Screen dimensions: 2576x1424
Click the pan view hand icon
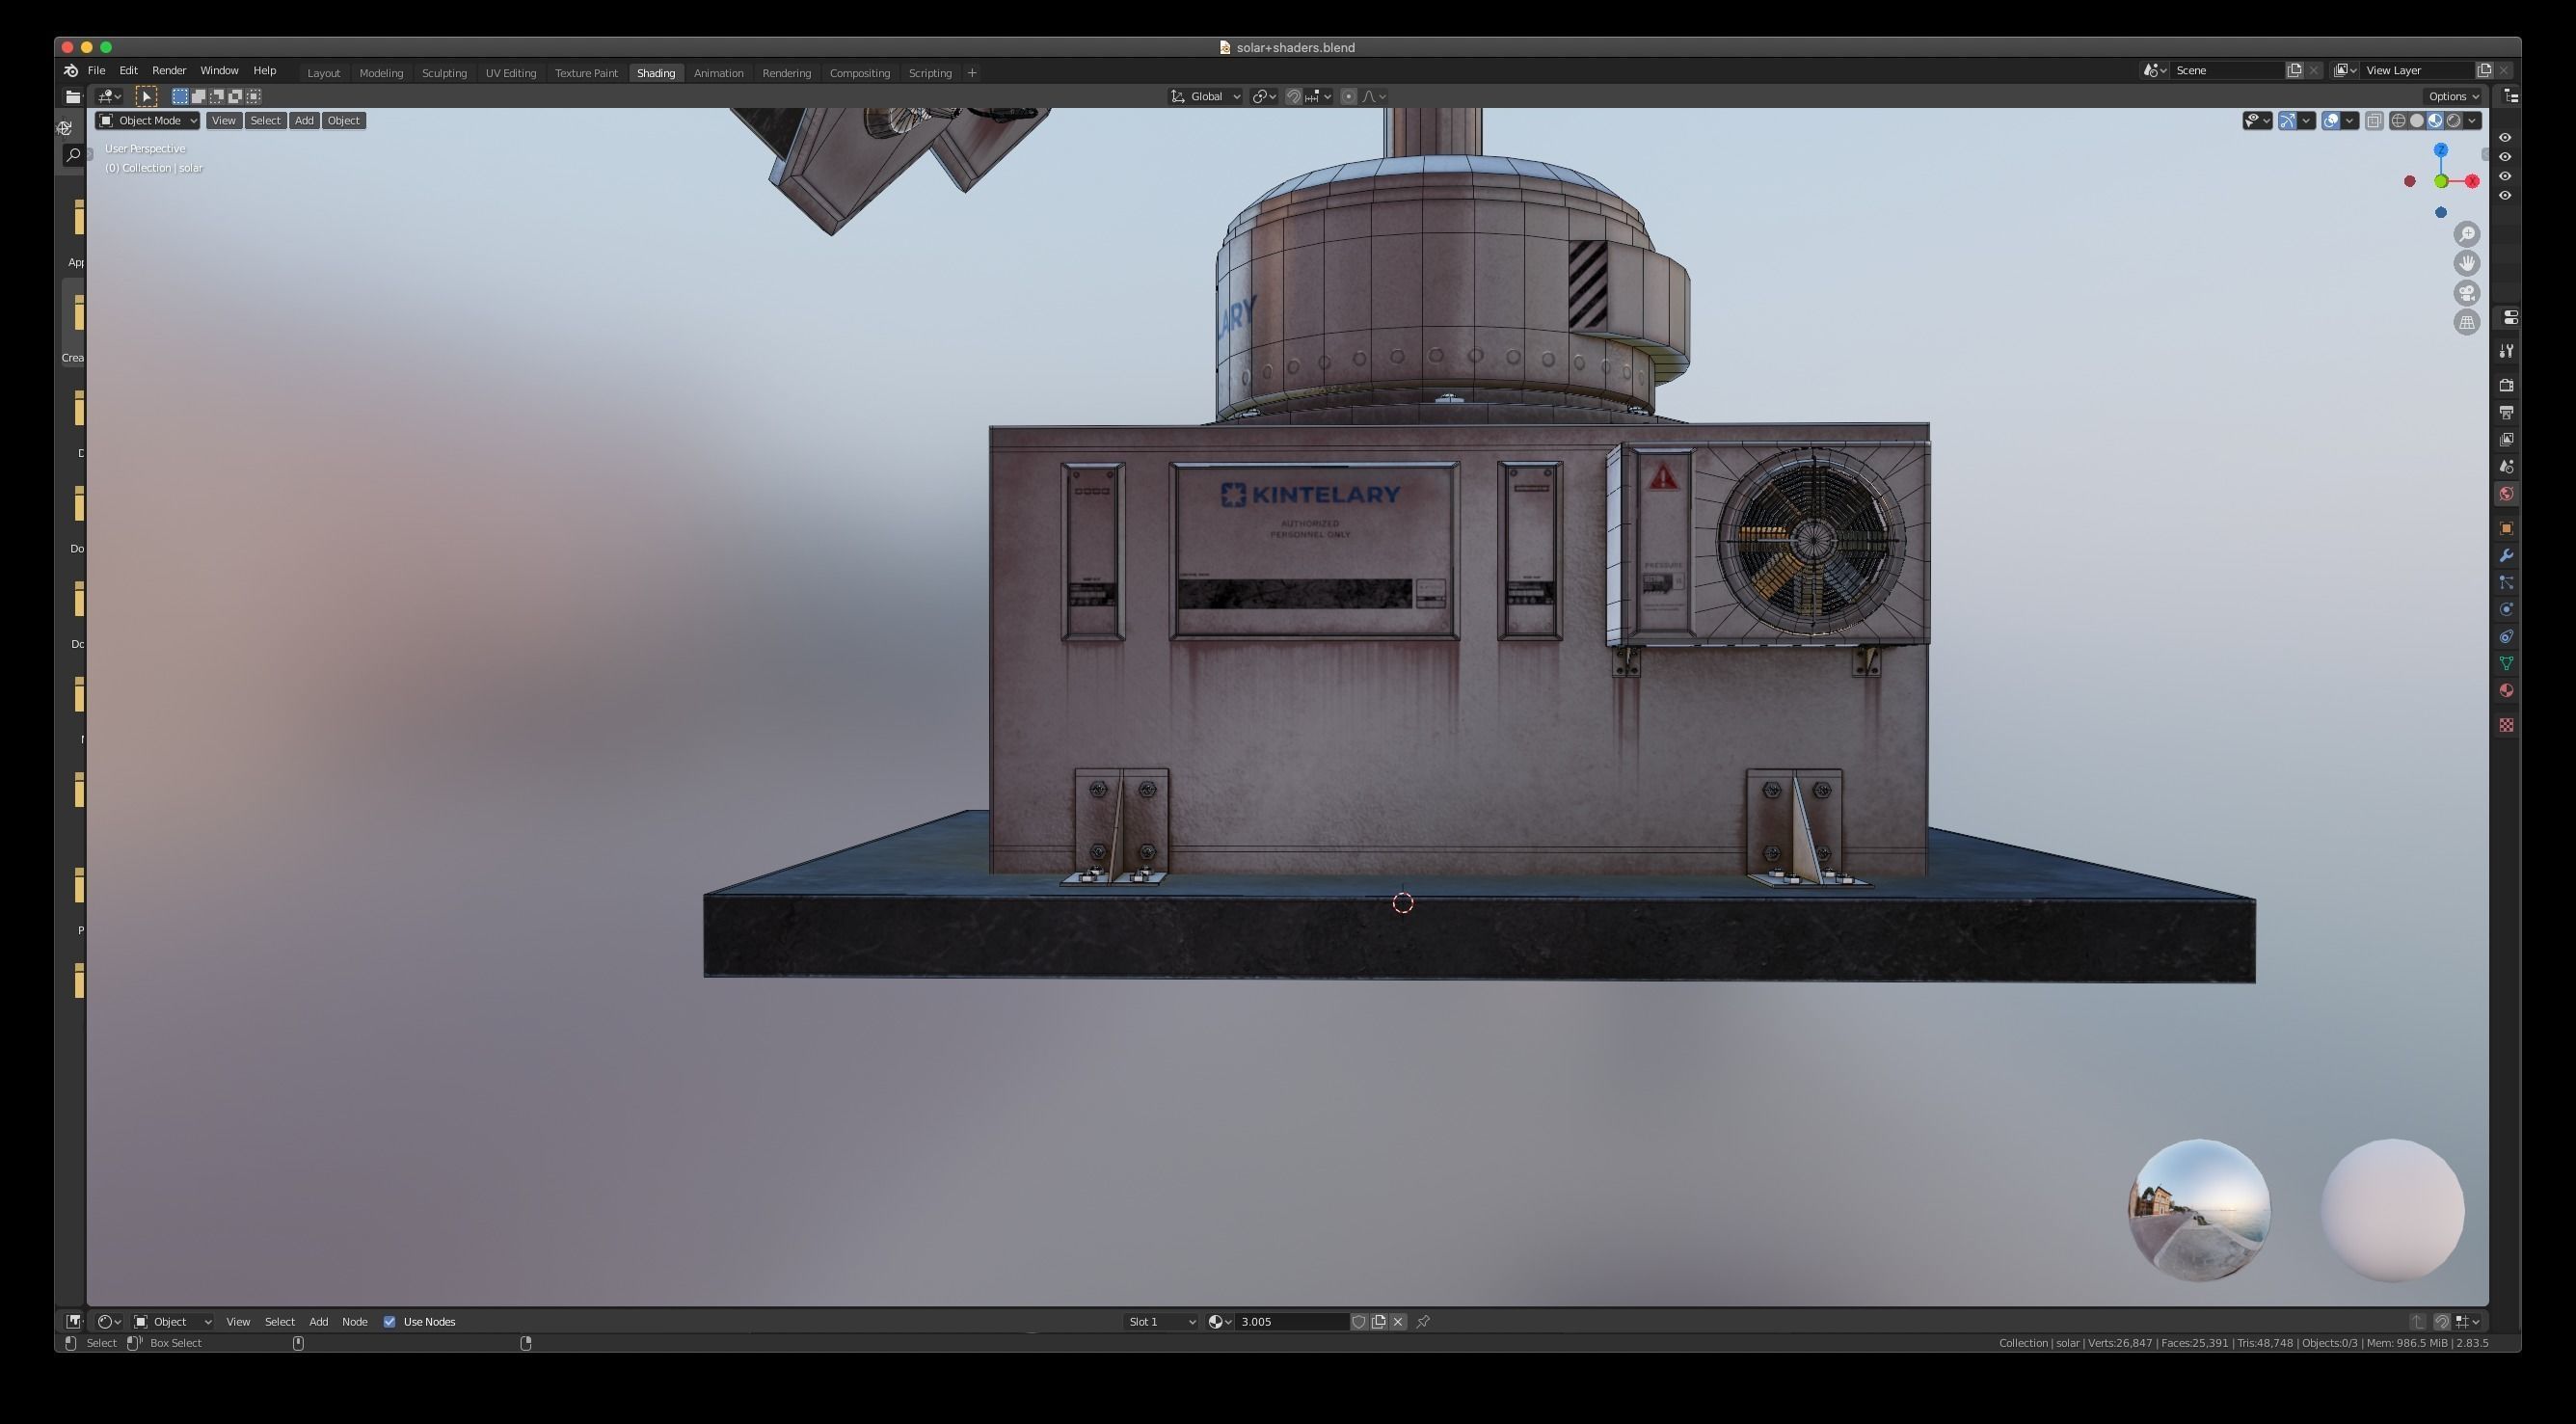click(x=2466, y=263)
